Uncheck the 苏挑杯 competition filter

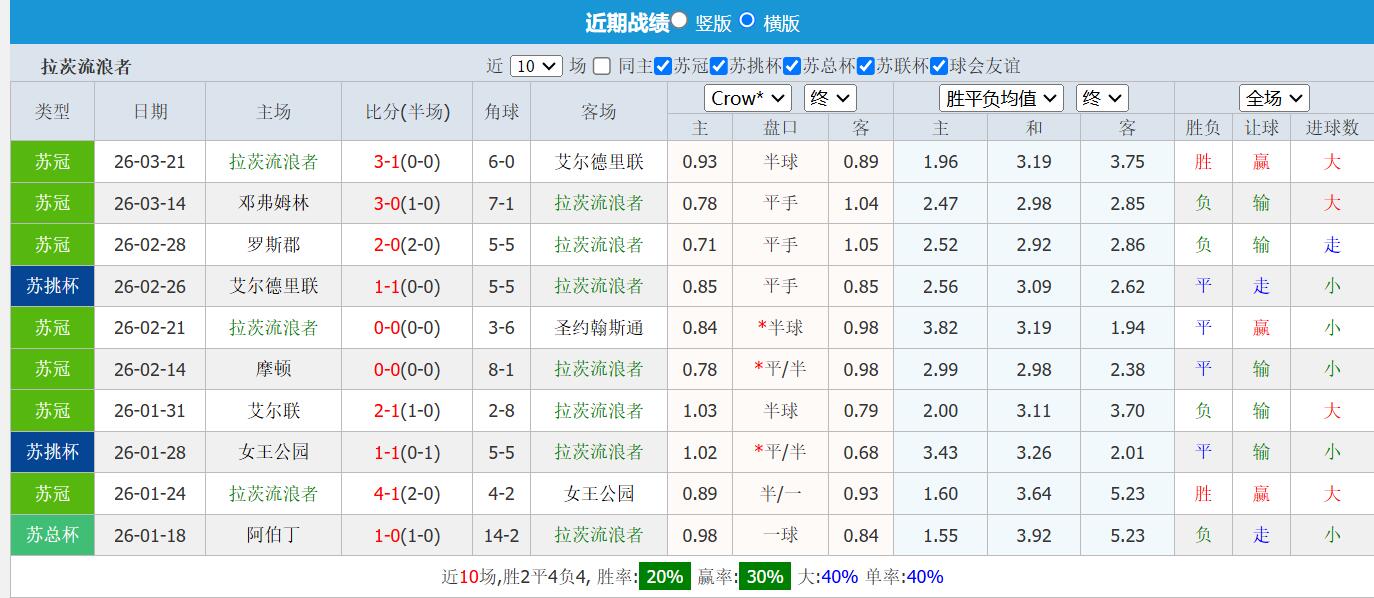click(718, 66)
